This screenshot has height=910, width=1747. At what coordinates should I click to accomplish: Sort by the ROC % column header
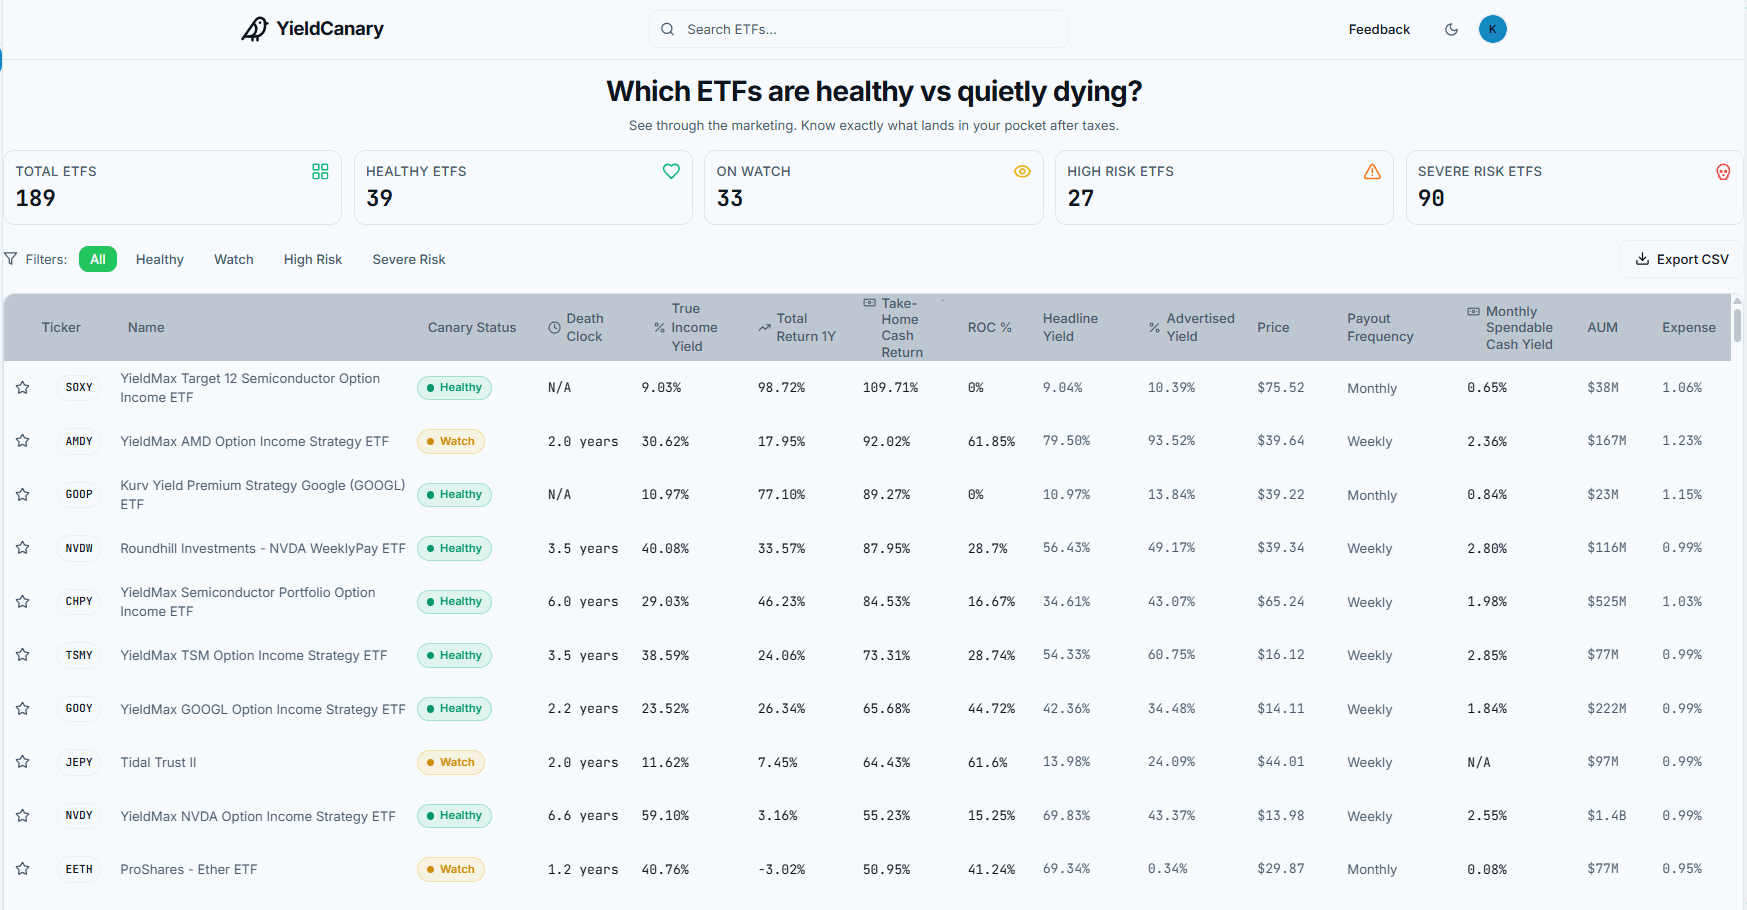click(x=990, y=328)
